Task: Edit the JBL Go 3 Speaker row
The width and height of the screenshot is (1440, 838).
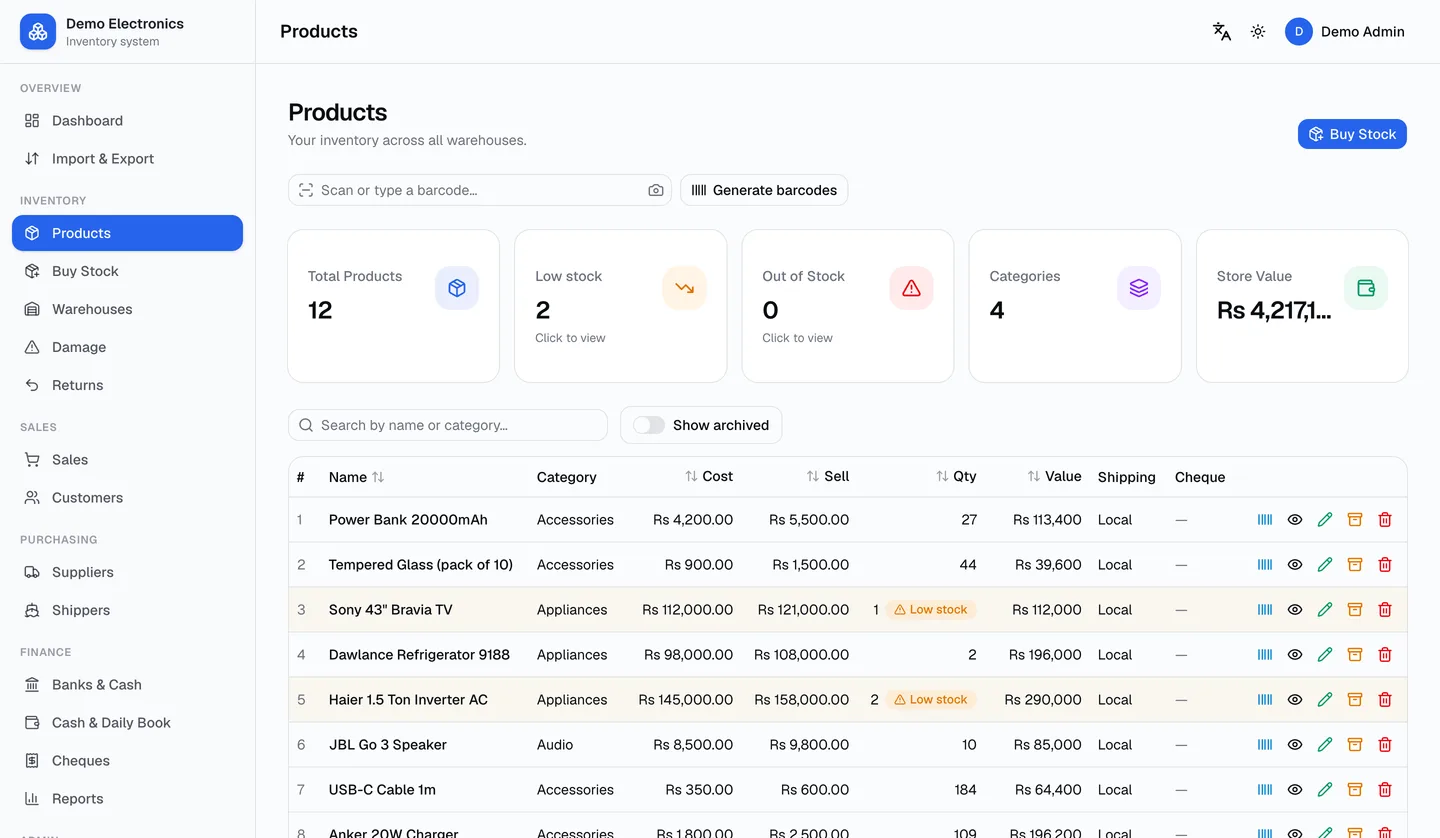Action: click(1325, 745)
